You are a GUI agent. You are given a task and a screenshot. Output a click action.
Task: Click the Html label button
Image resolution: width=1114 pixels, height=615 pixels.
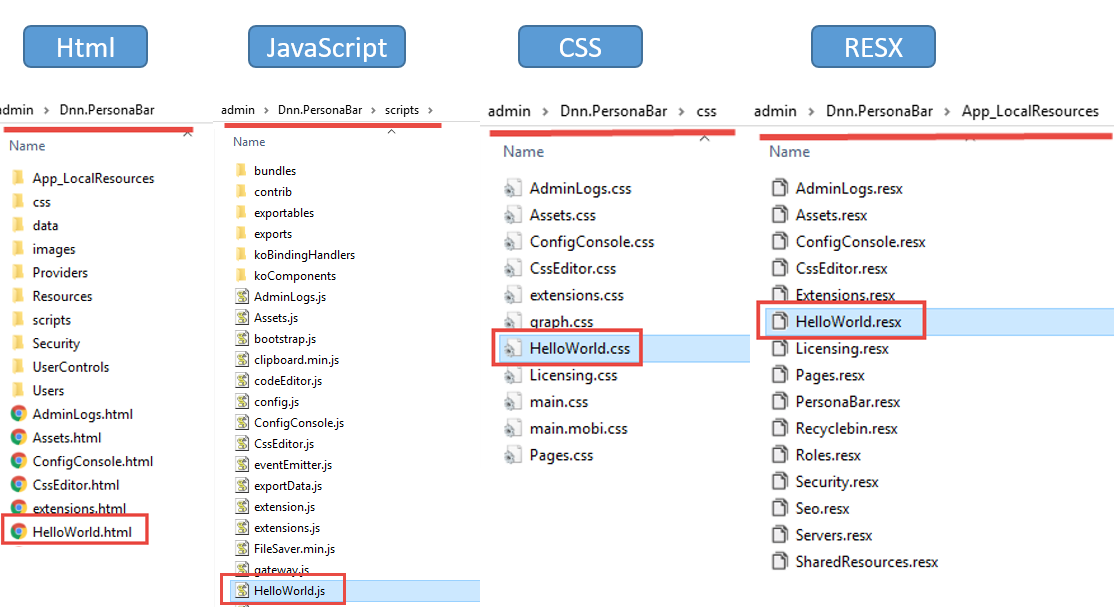tap(85, 47)
